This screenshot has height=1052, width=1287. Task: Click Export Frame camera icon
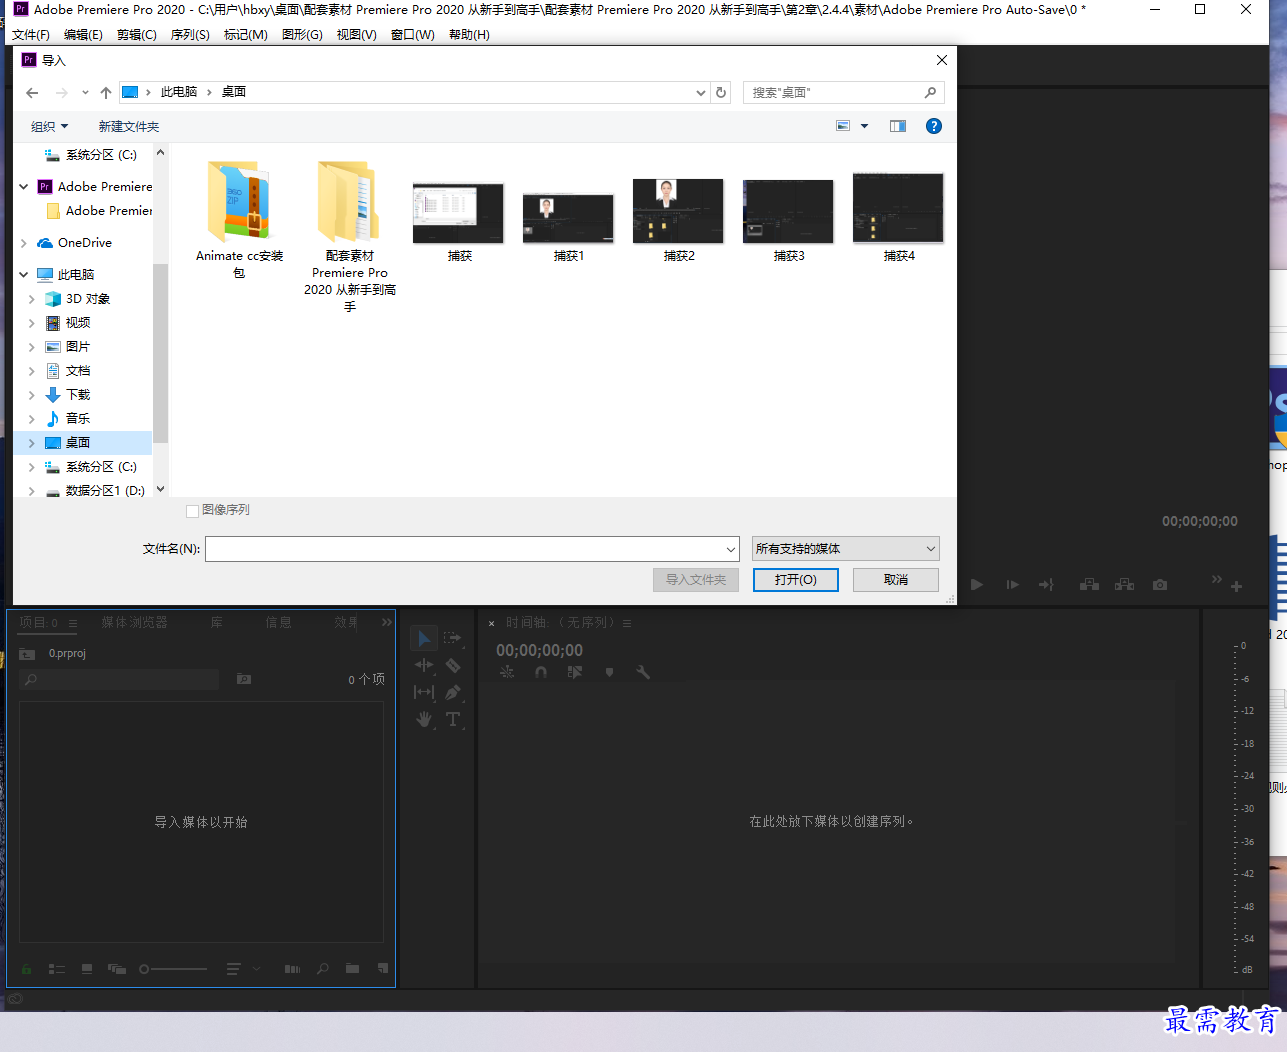[x=1160, y=585]
